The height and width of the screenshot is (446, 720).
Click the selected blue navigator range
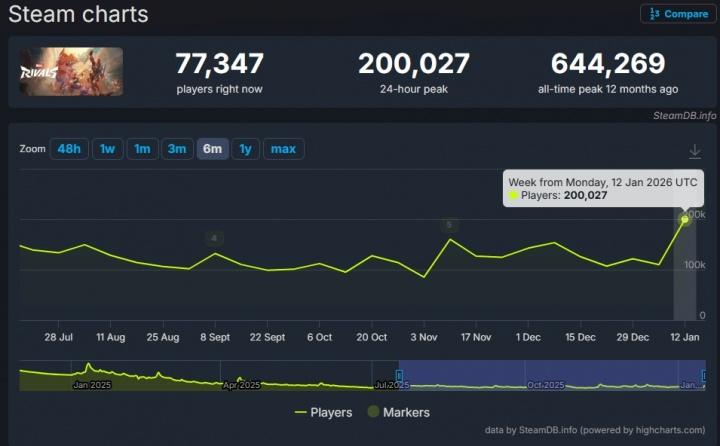[x=552, y=375]
